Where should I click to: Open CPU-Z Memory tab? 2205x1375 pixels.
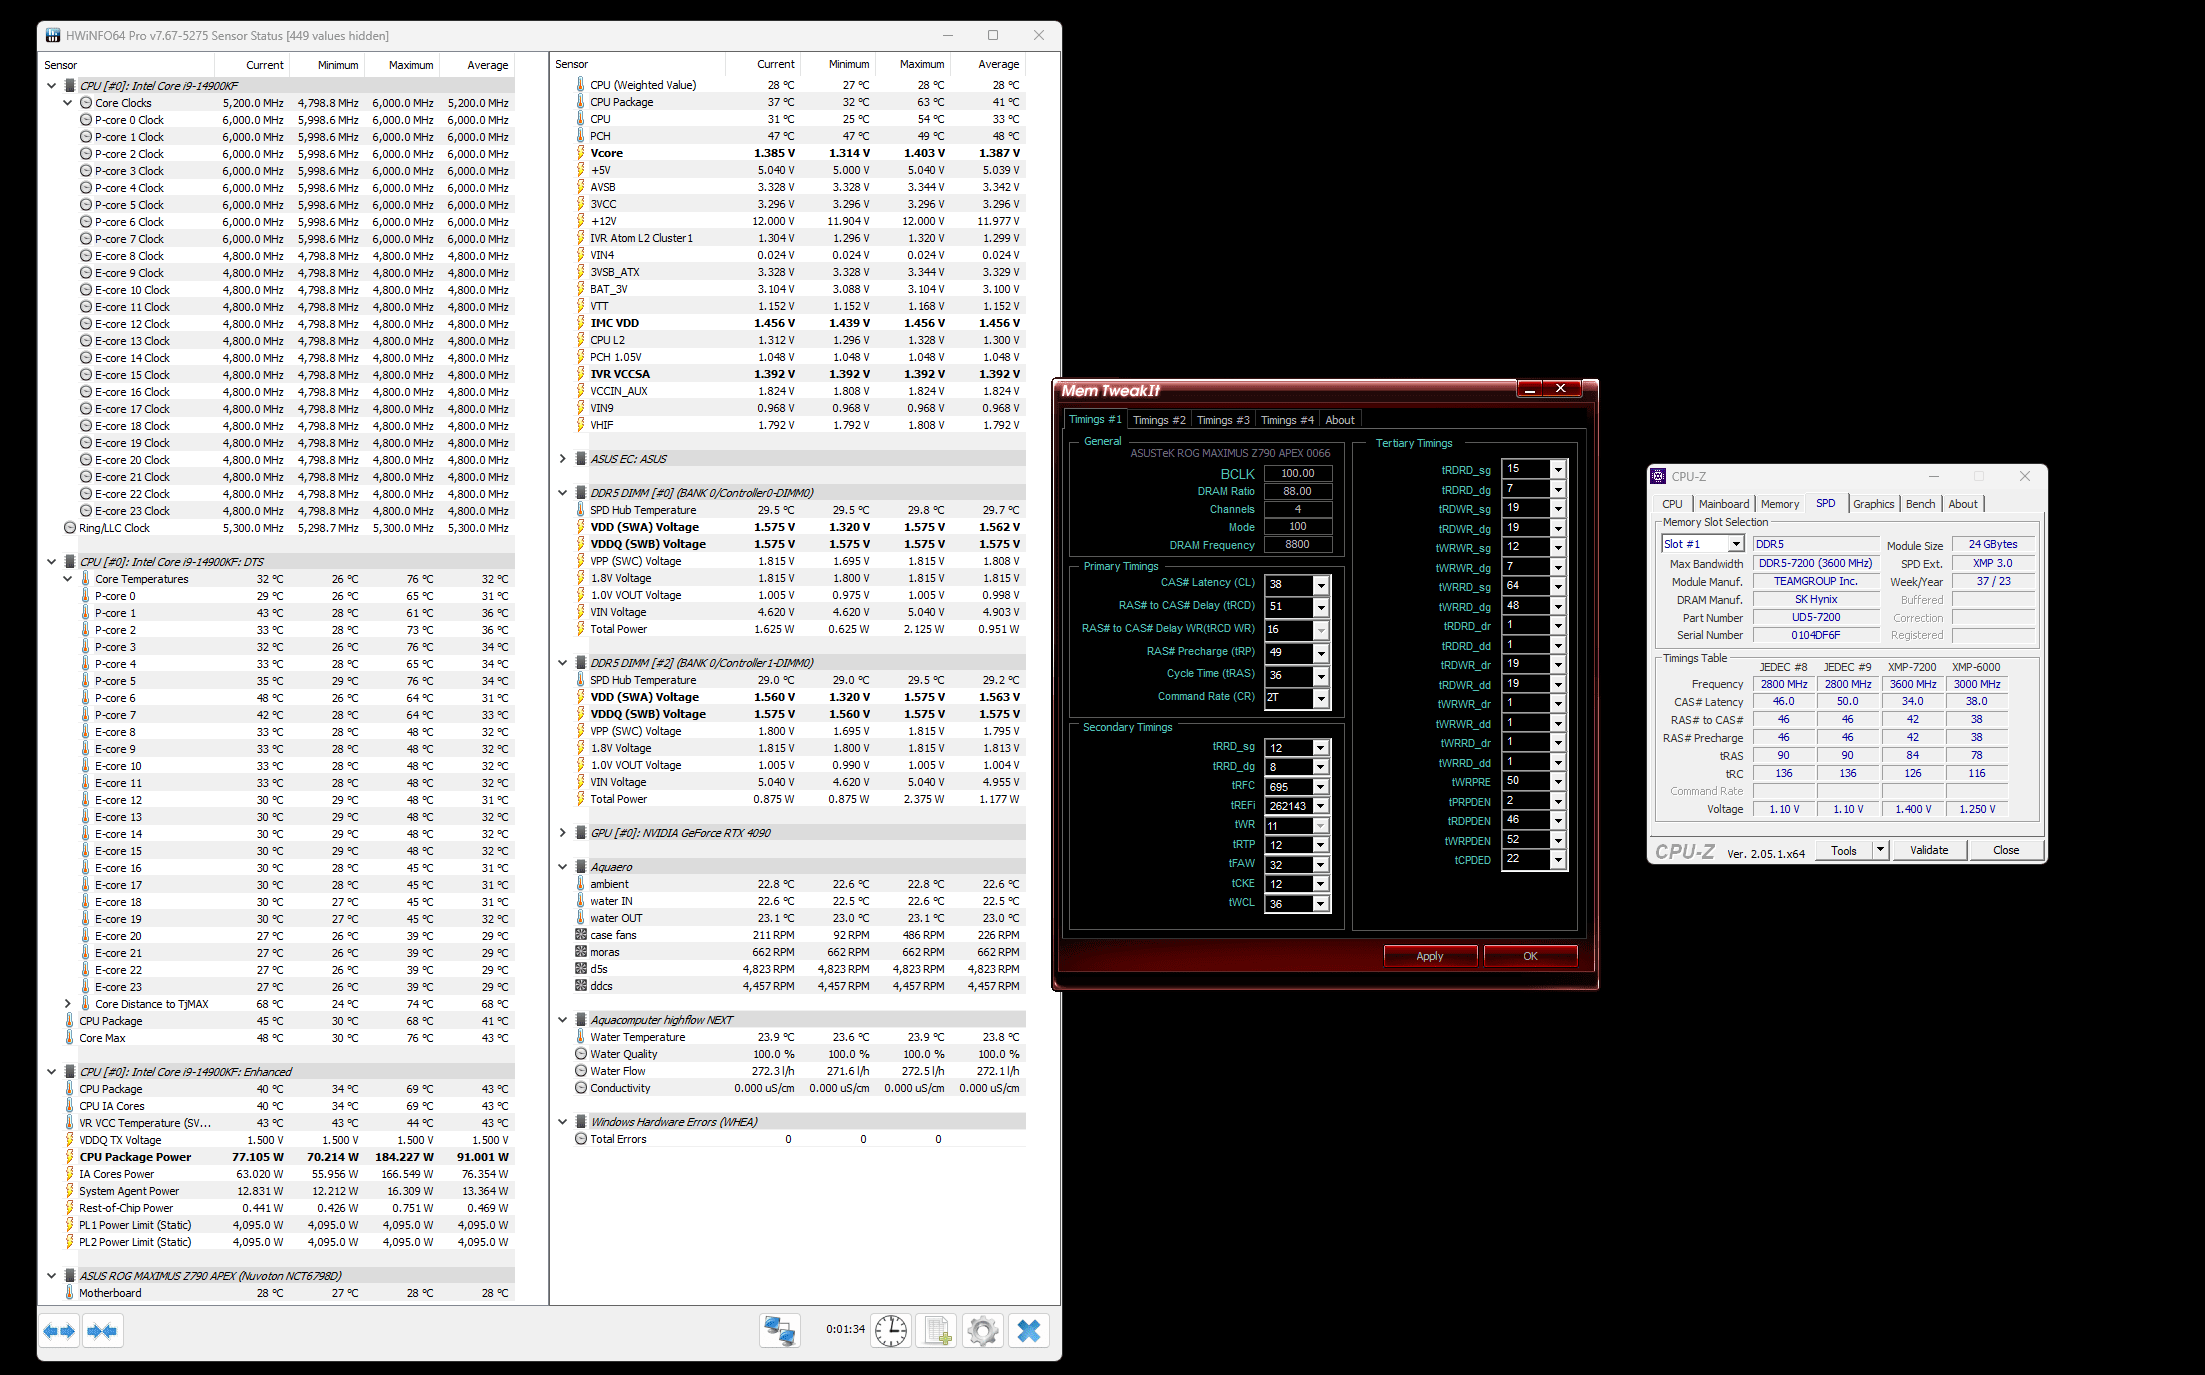tap(1779, 504)
